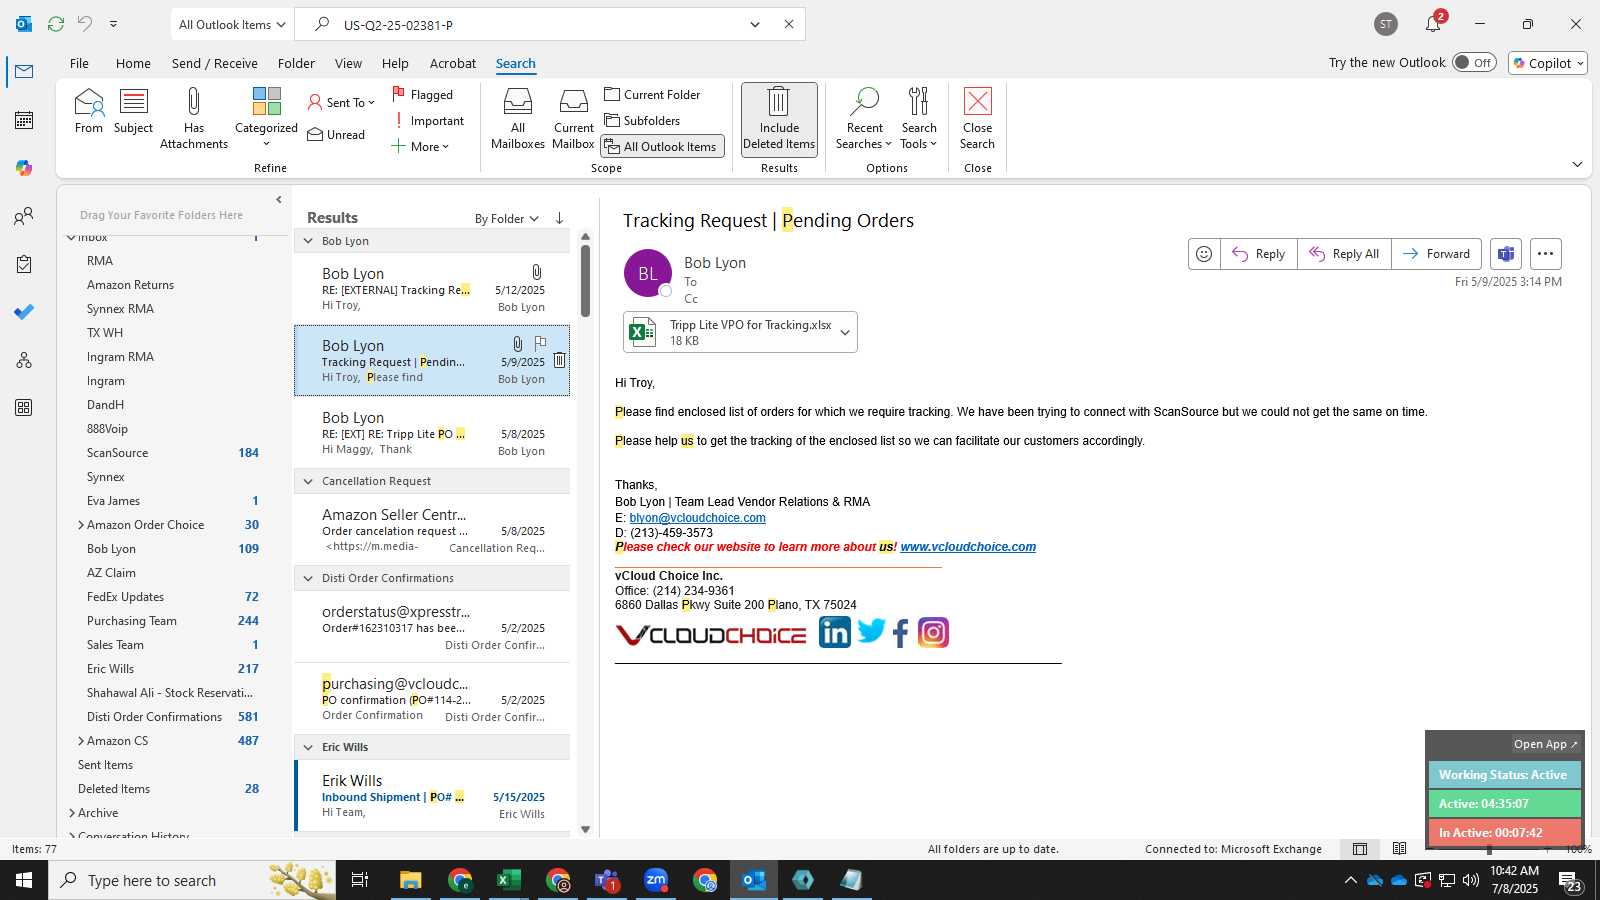Set search scope to All Mailboxes
This screenshot has height=900, width=1600.
pos(518,118)
